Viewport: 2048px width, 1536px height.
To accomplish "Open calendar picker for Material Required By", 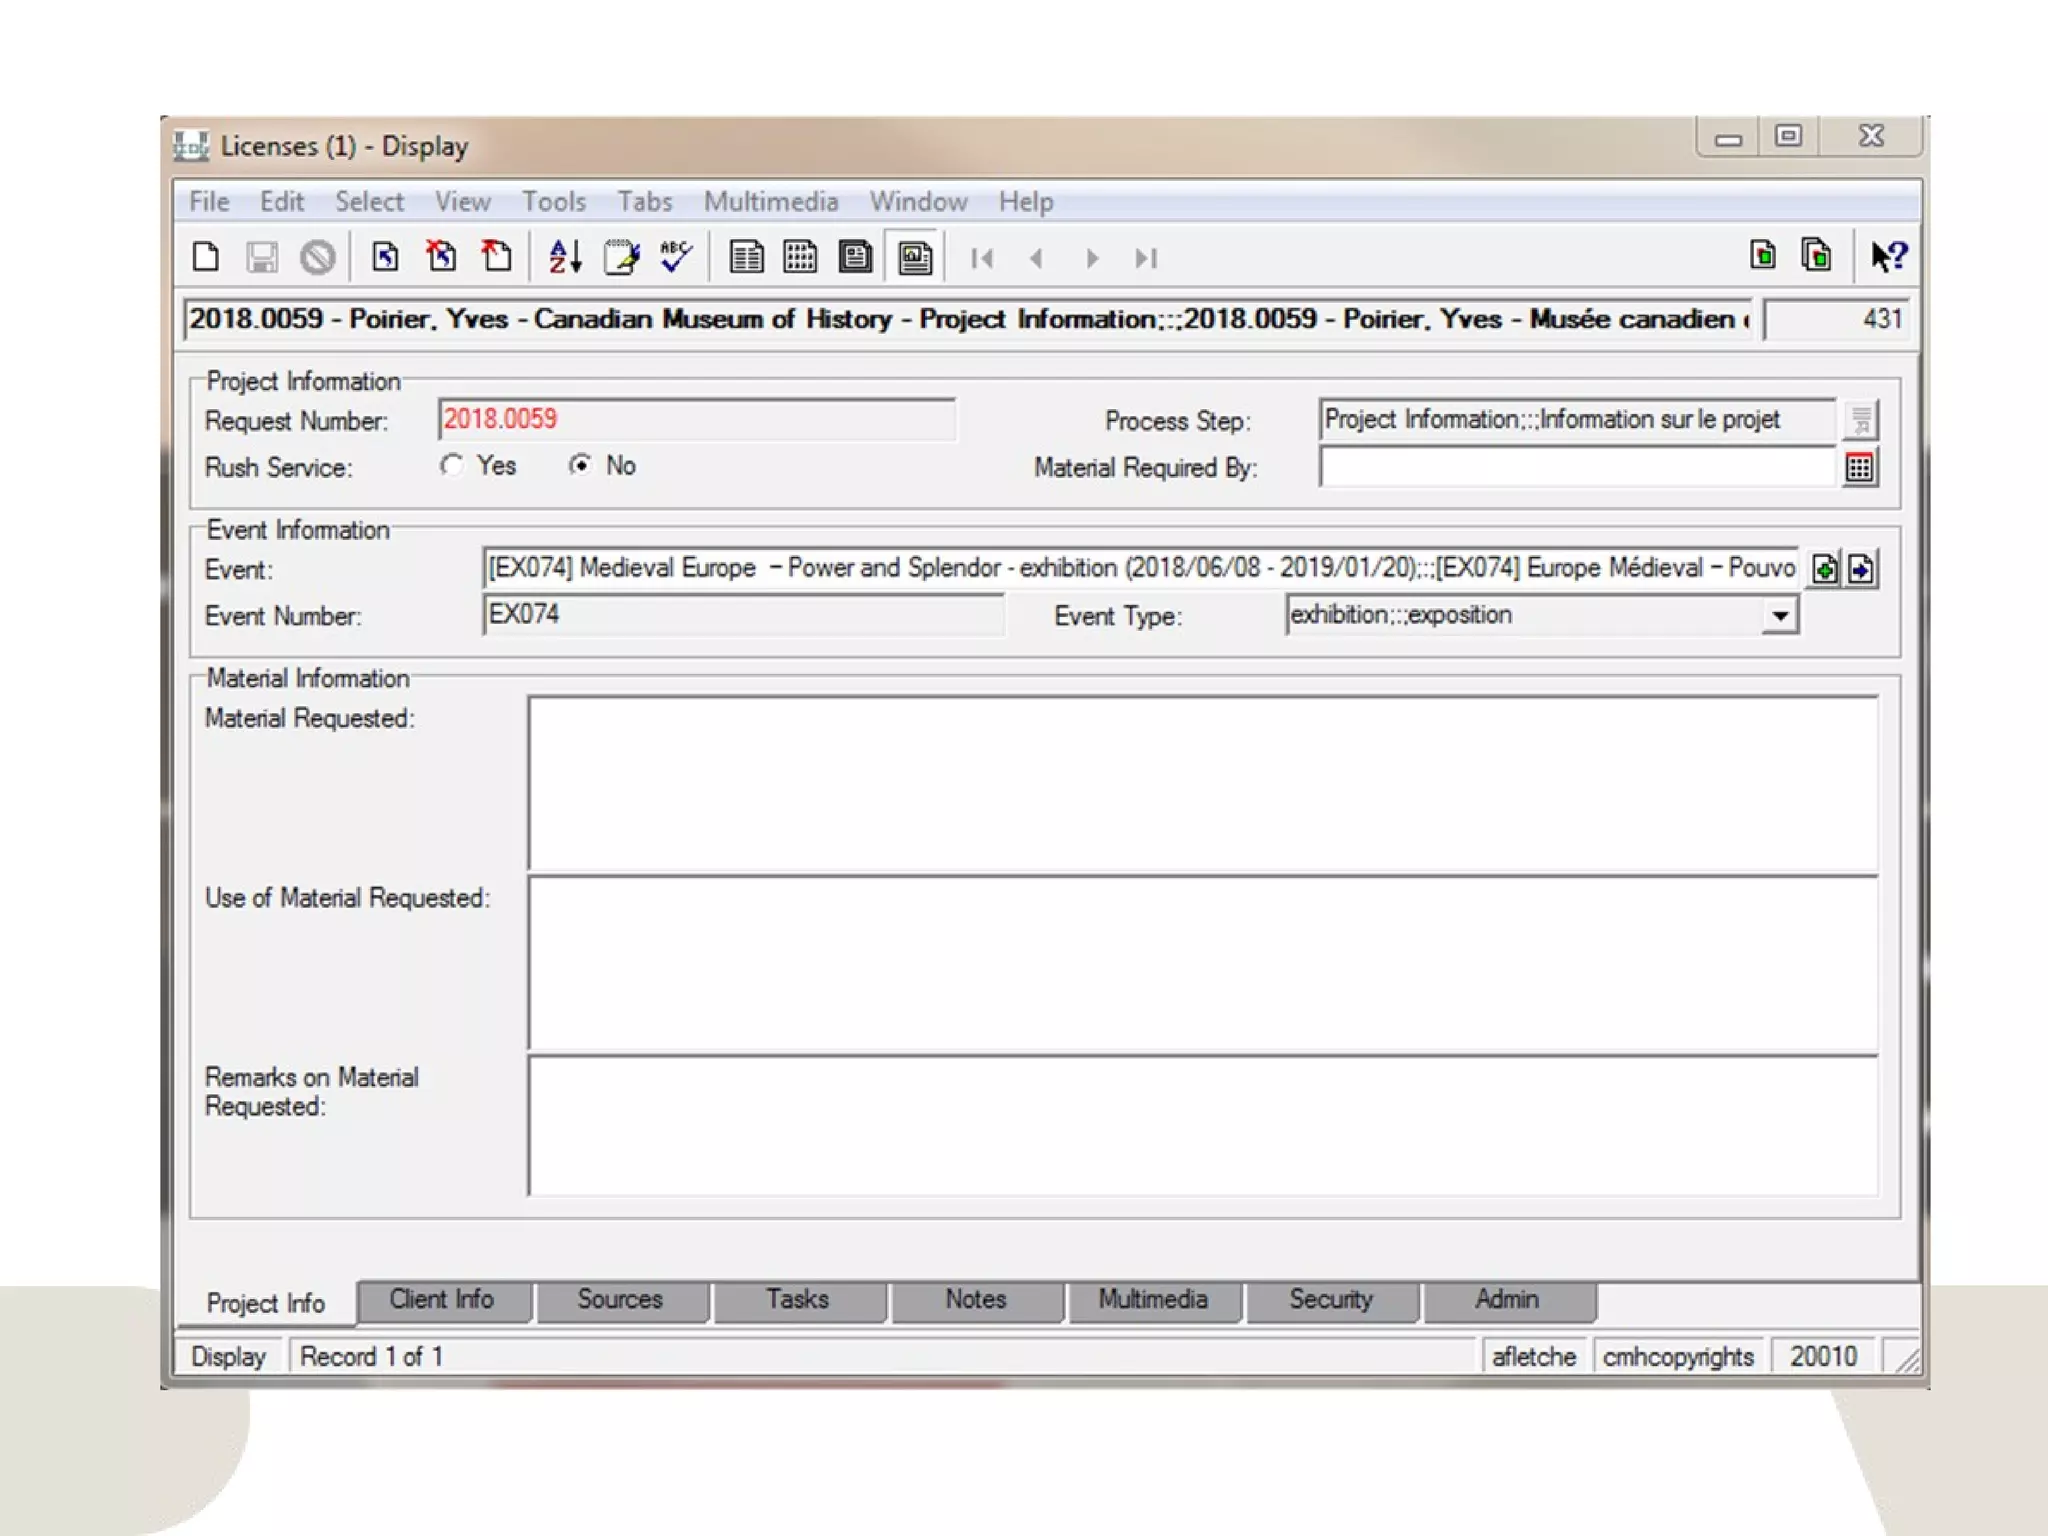I will point(1859,467).
